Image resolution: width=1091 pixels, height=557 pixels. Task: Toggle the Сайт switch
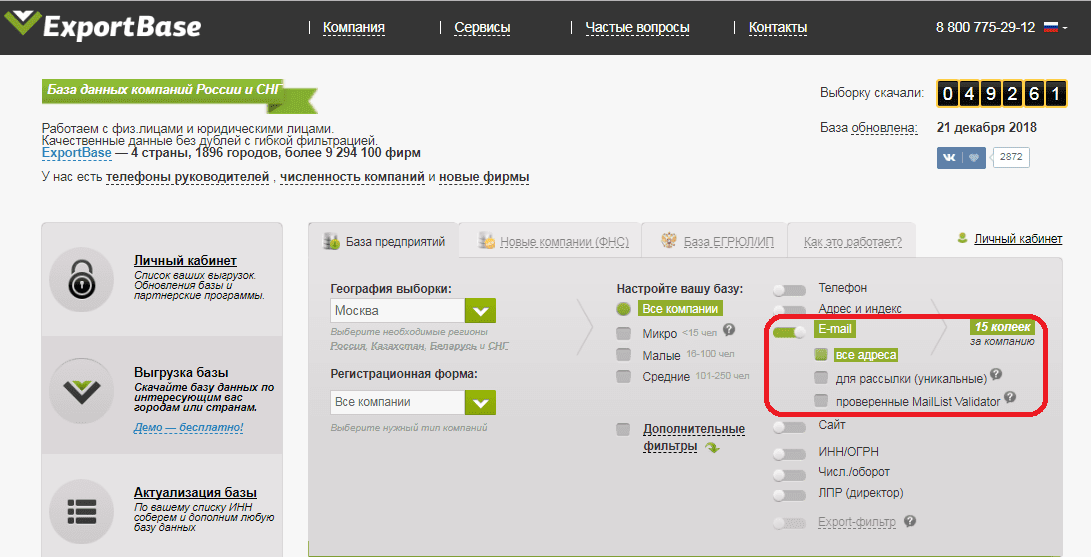[x=789, y=426]
